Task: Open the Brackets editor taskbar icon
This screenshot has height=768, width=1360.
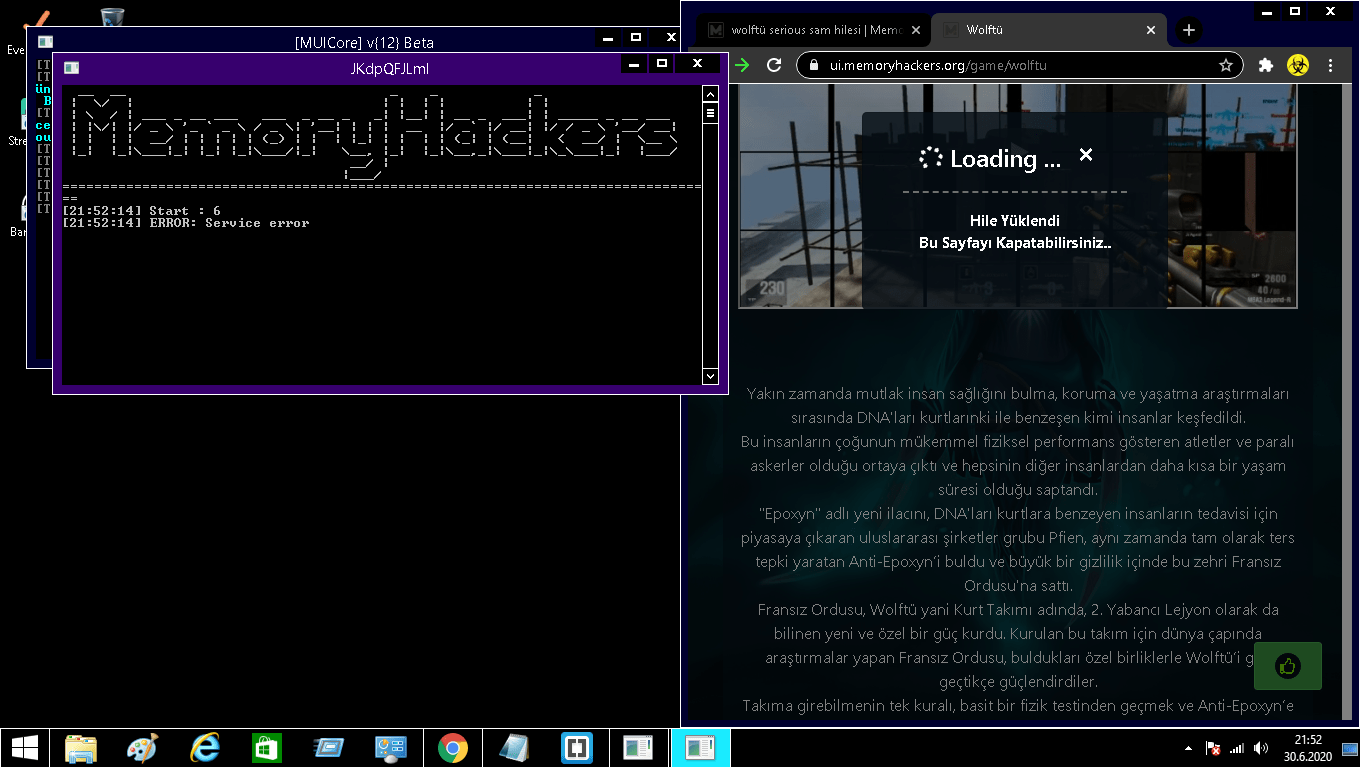Action: pos(577,748)
